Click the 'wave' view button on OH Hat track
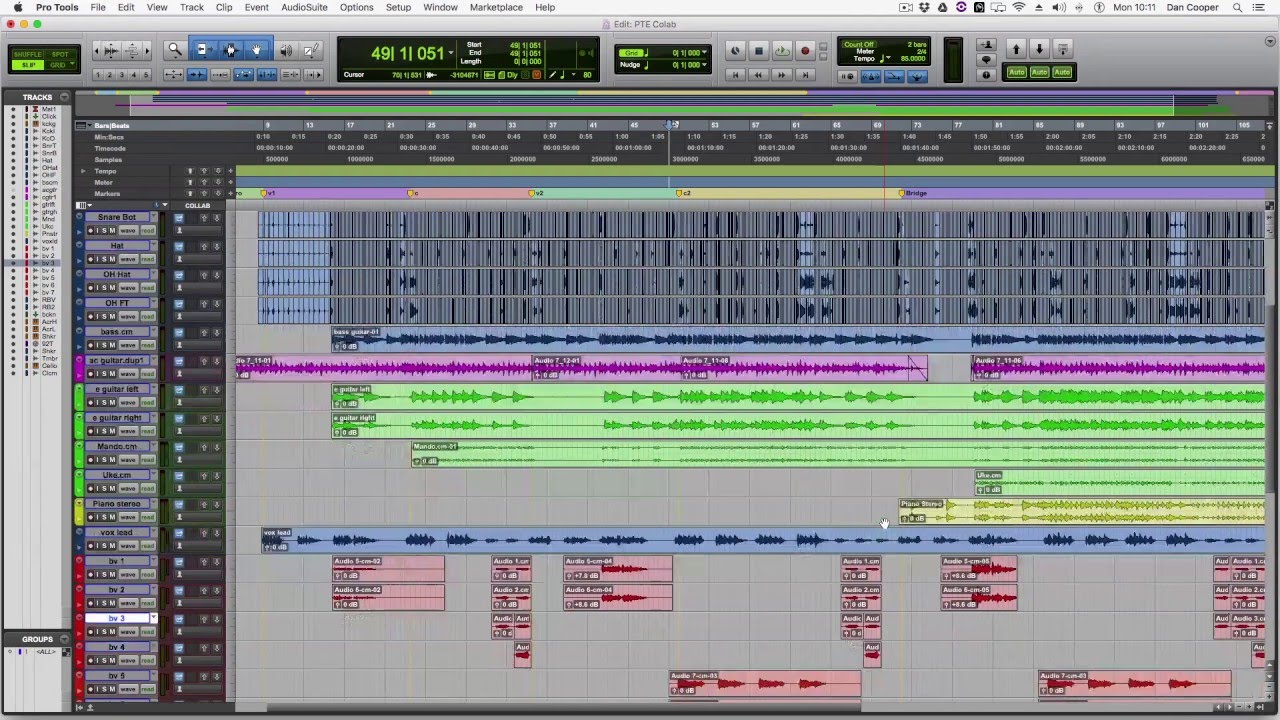Viewport: 1280px width, 720px height. point(128,289)
